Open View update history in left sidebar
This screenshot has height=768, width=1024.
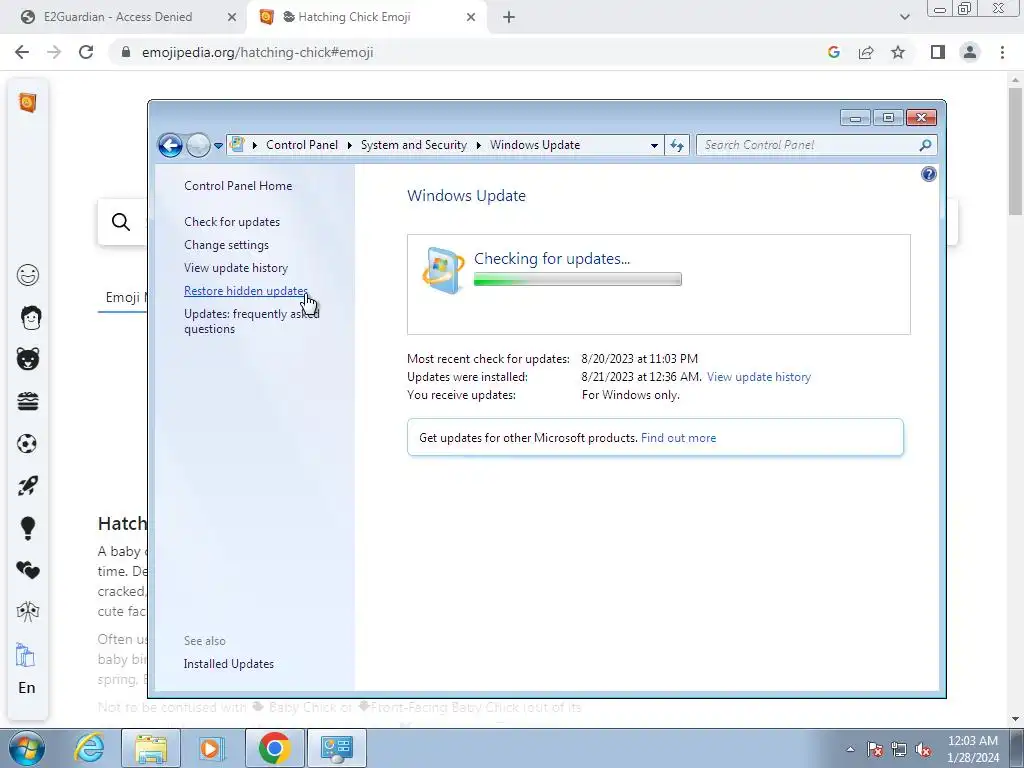[x=236, y=268]
